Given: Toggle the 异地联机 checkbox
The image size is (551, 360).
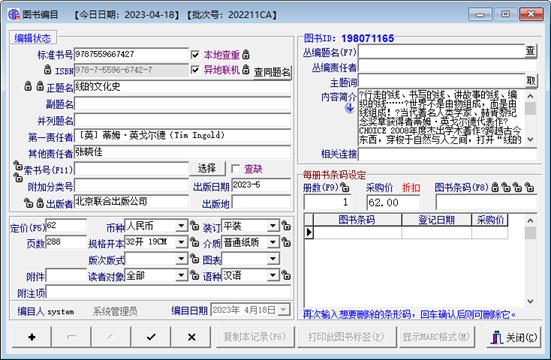Looking at the screenshot, I should pyautogui.click(x=195, y=69).
